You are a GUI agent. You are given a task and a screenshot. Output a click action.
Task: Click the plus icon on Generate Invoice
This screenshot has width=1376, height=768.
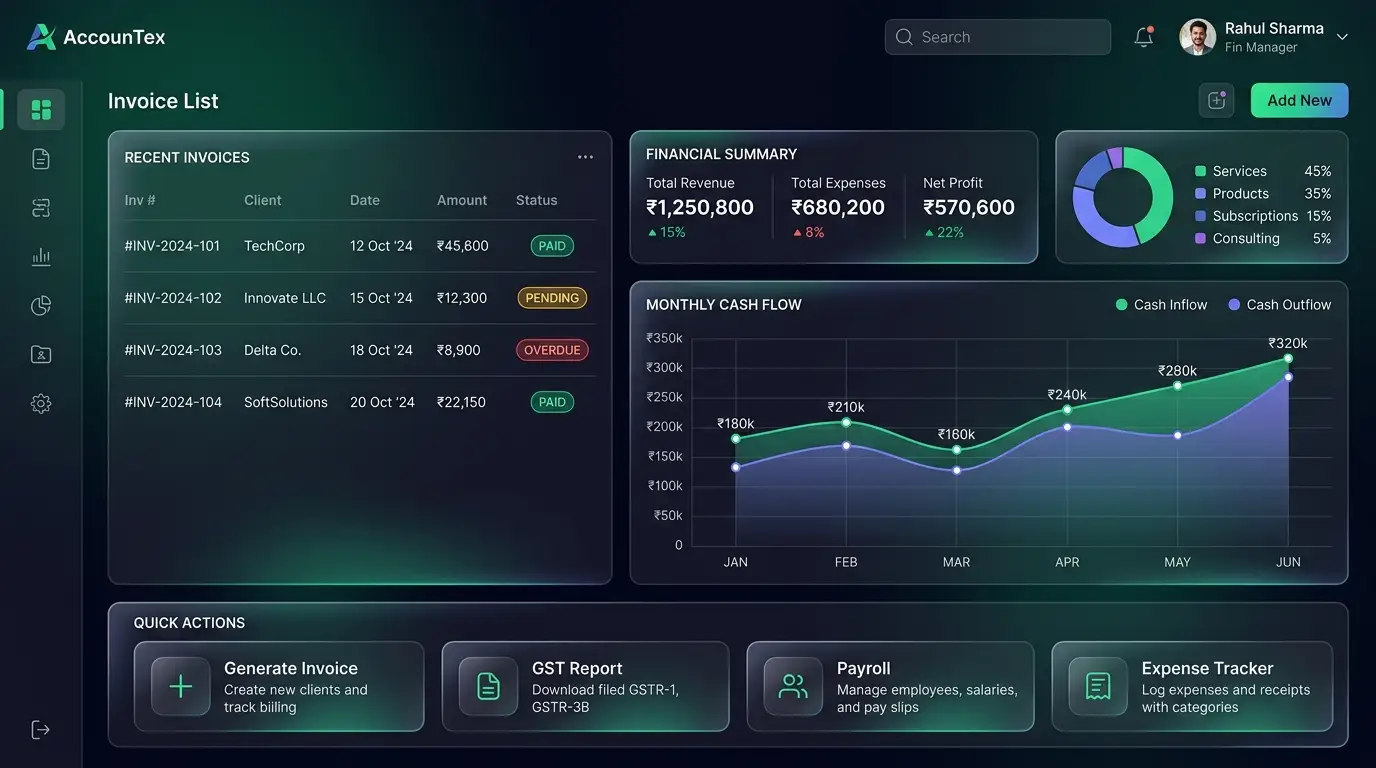click(181, 686)
